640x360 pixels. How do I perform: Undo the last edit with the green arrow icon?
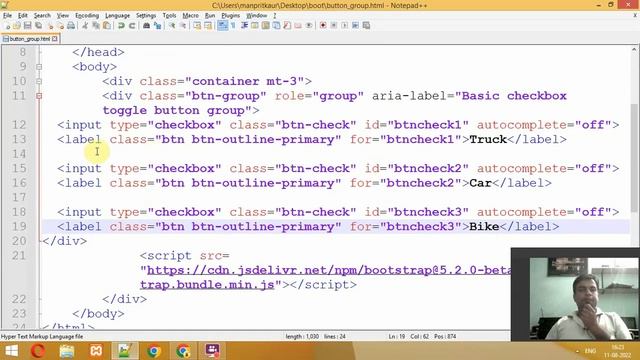point(121,25)
